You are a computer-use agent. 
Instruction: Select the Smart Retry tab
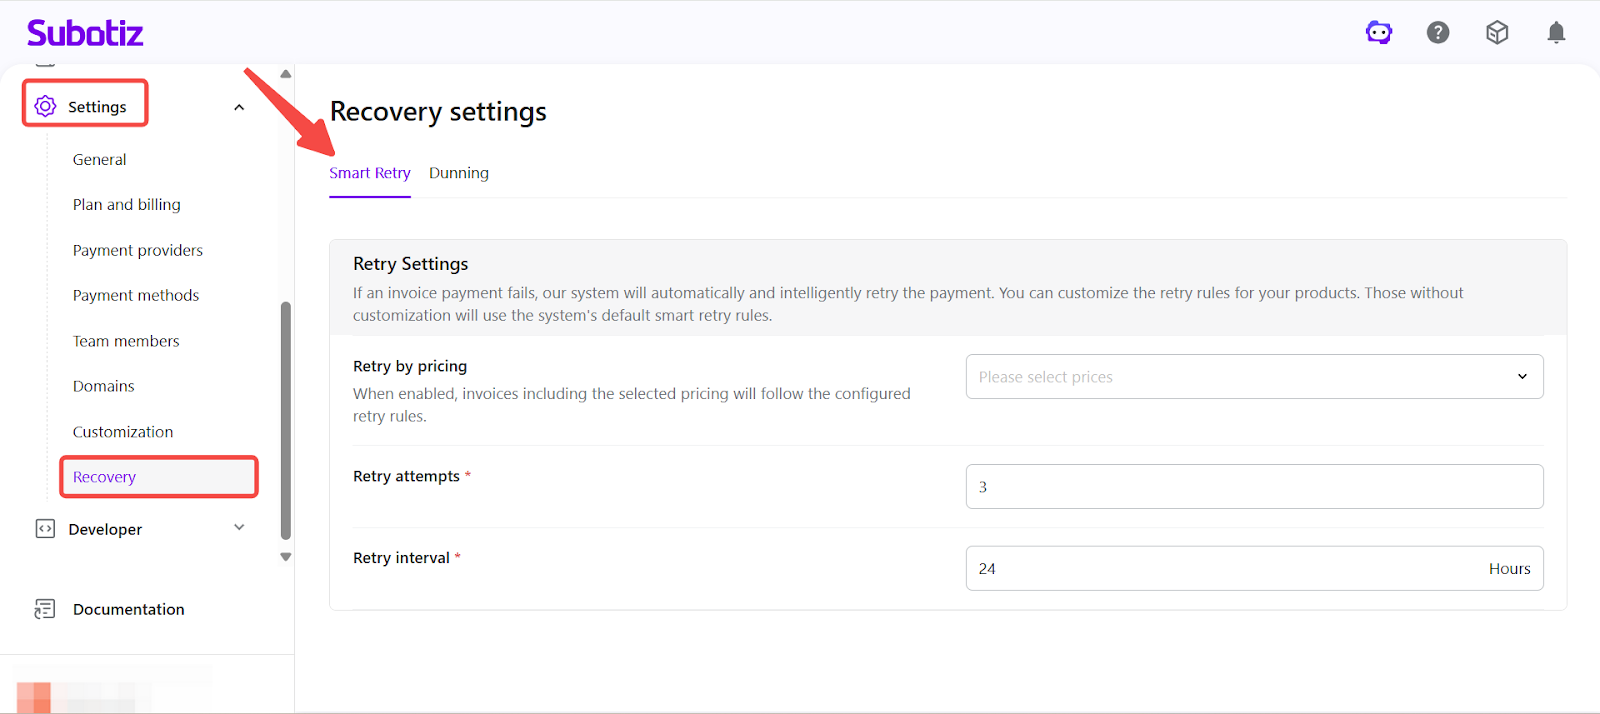click(x=370, y=173)
